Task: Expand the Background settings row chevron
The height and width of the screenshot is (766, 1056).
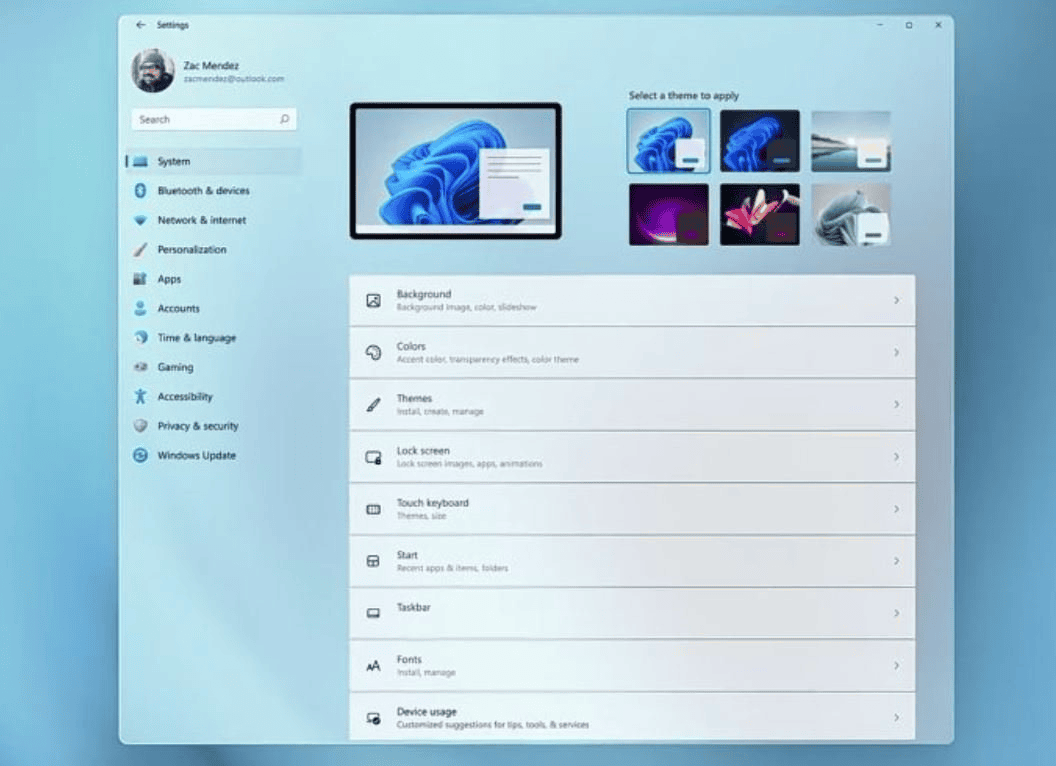Action: pyautogui.click(x=897, y=299)
